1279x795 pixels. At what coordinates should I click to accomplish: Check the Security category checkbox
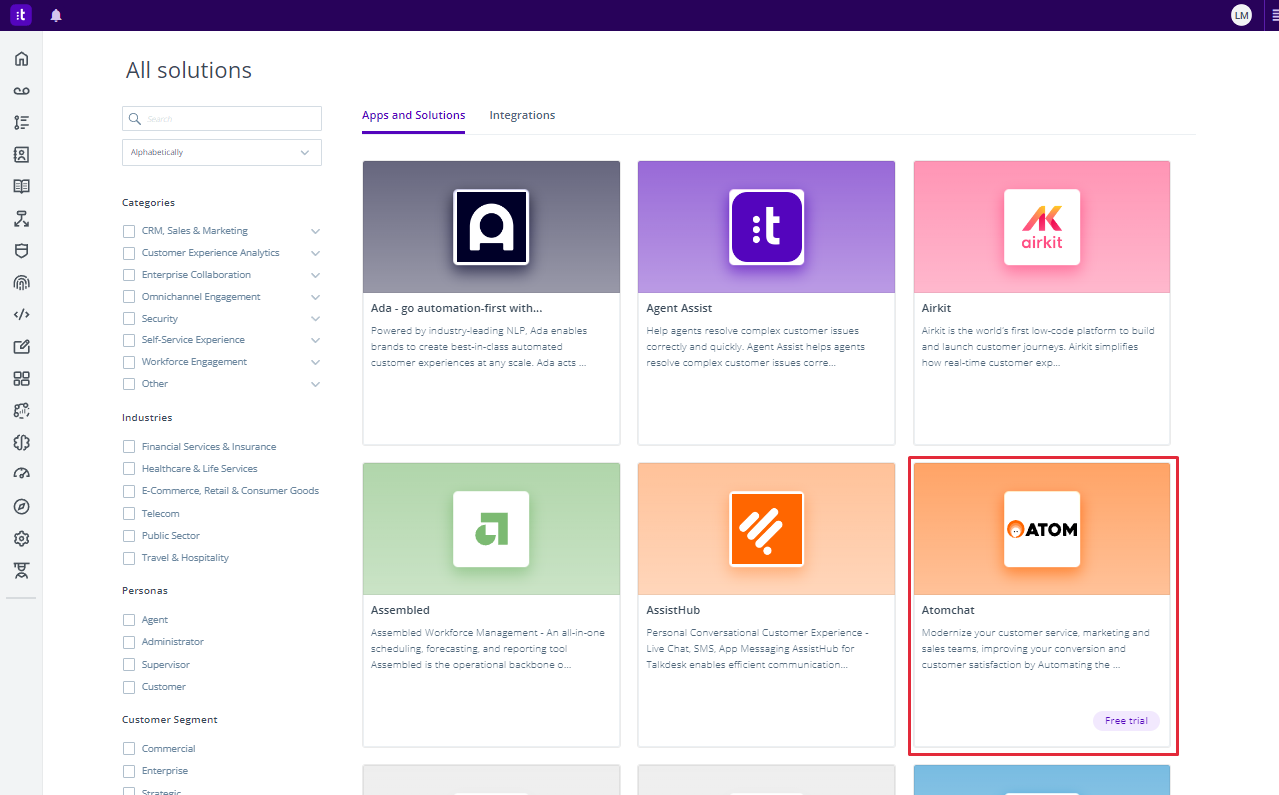pyautogui.click(x=129, y=319)
